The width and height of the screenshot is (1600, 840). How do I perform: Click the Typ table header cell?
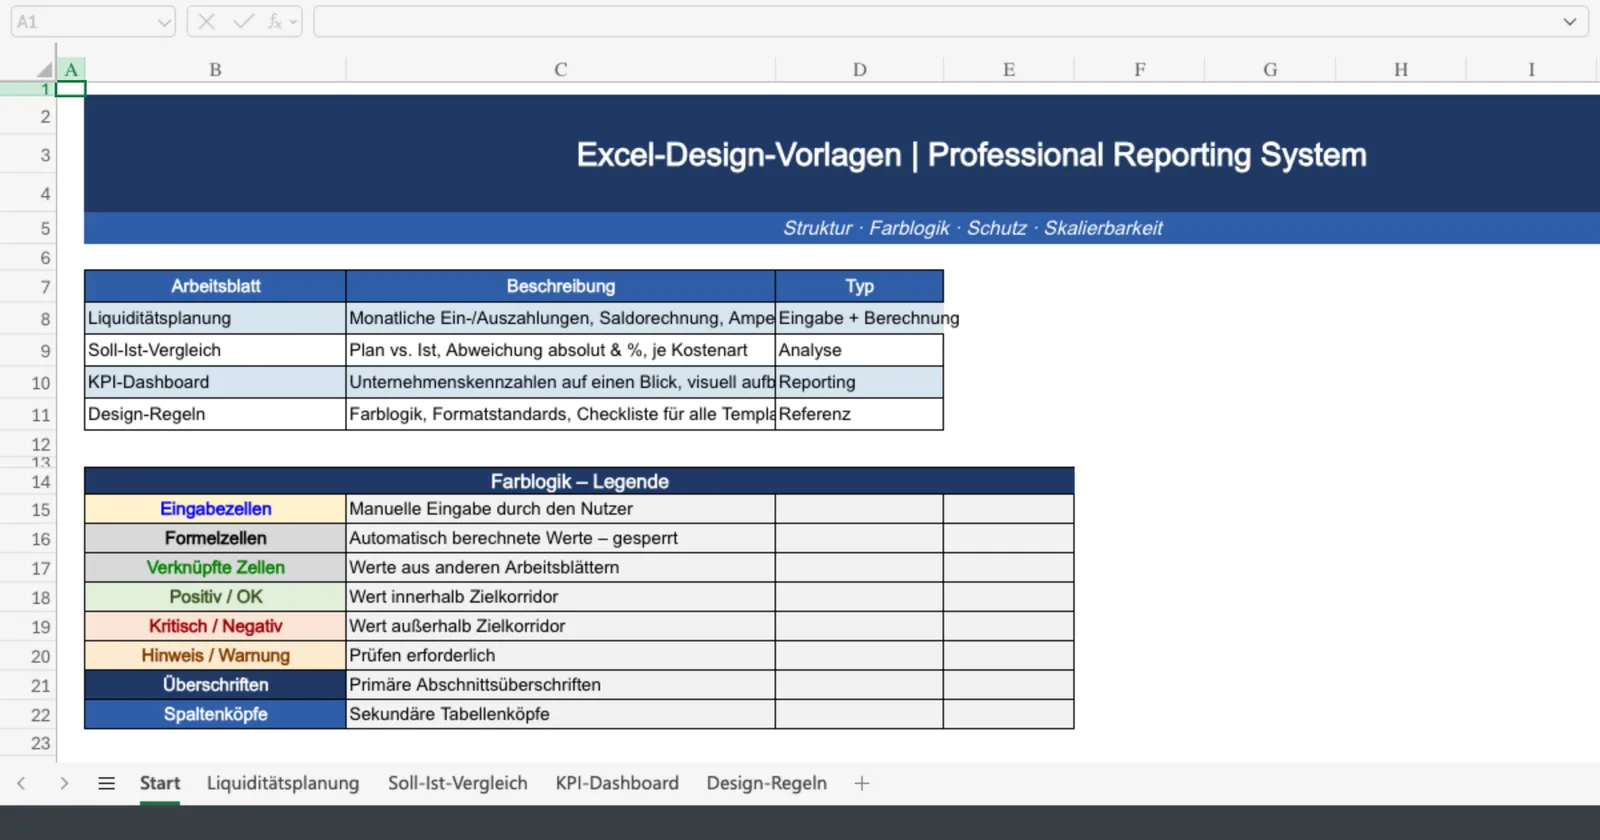pos(859,286)
